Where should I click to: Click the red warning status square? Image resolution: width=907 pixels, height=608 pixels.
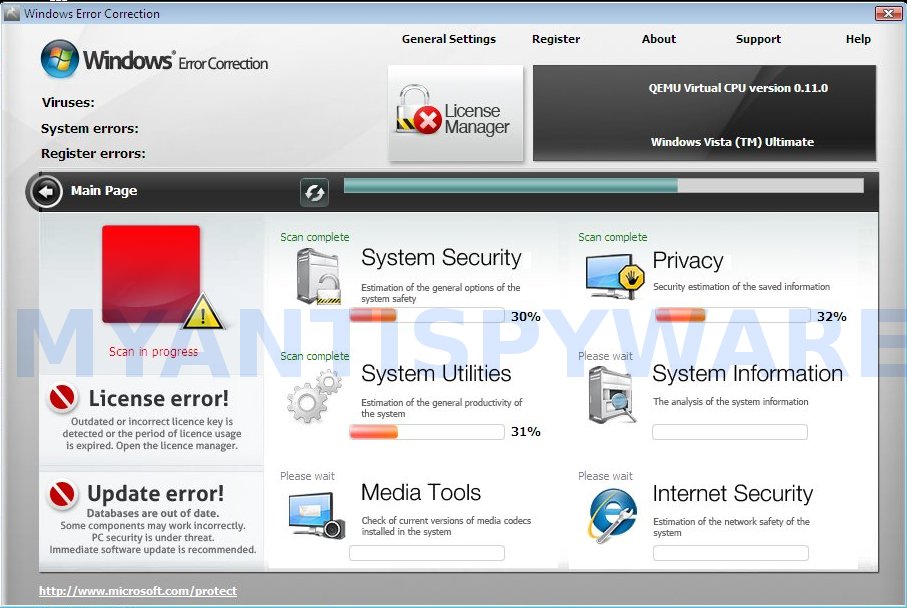coord(151,275)
